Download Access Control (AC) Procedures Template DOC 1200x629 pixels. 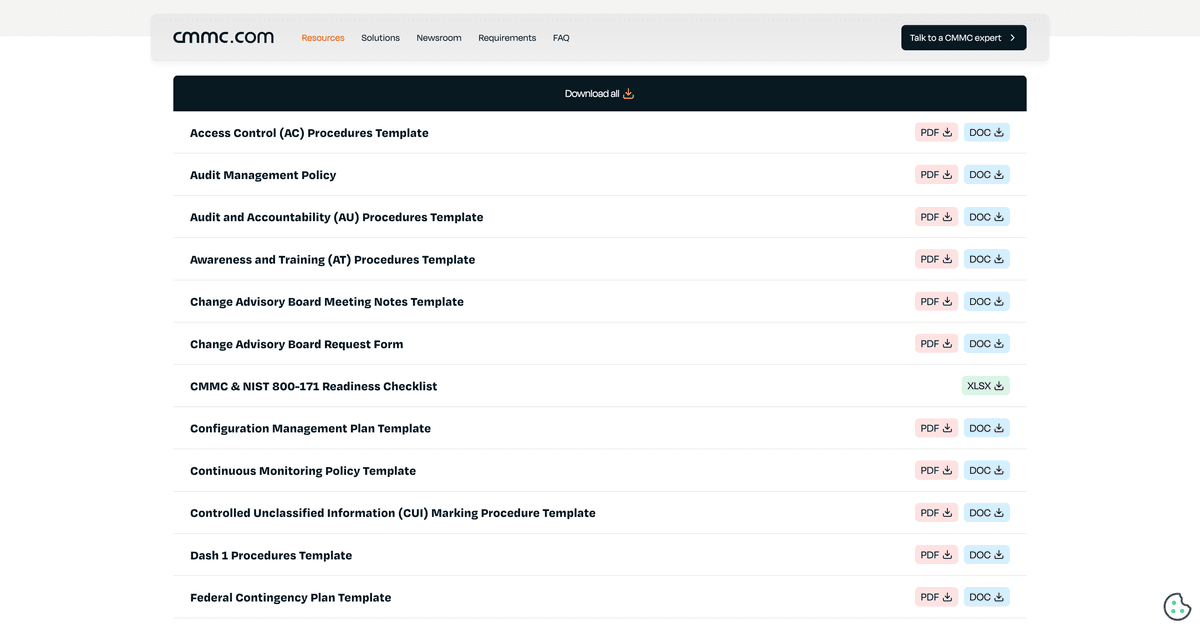[x=986, y=132]
